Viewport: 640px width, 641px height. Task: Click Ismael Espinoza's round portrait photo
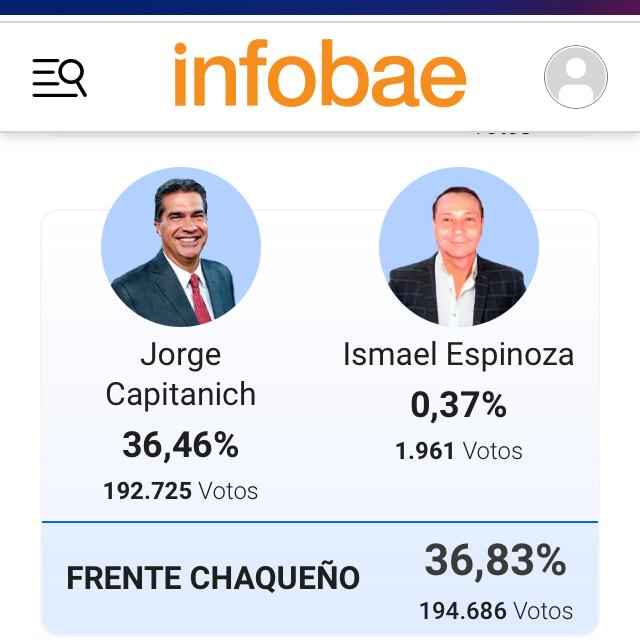pos(459,247)
